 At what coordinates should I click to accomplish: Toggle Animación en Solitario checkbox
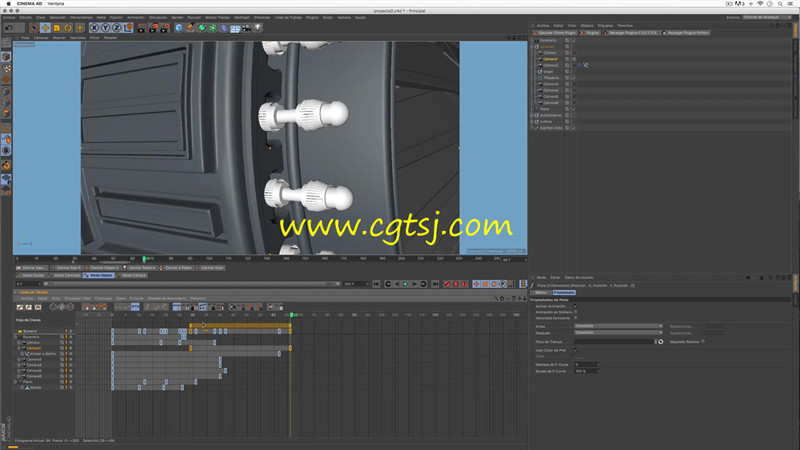point(576,312)
